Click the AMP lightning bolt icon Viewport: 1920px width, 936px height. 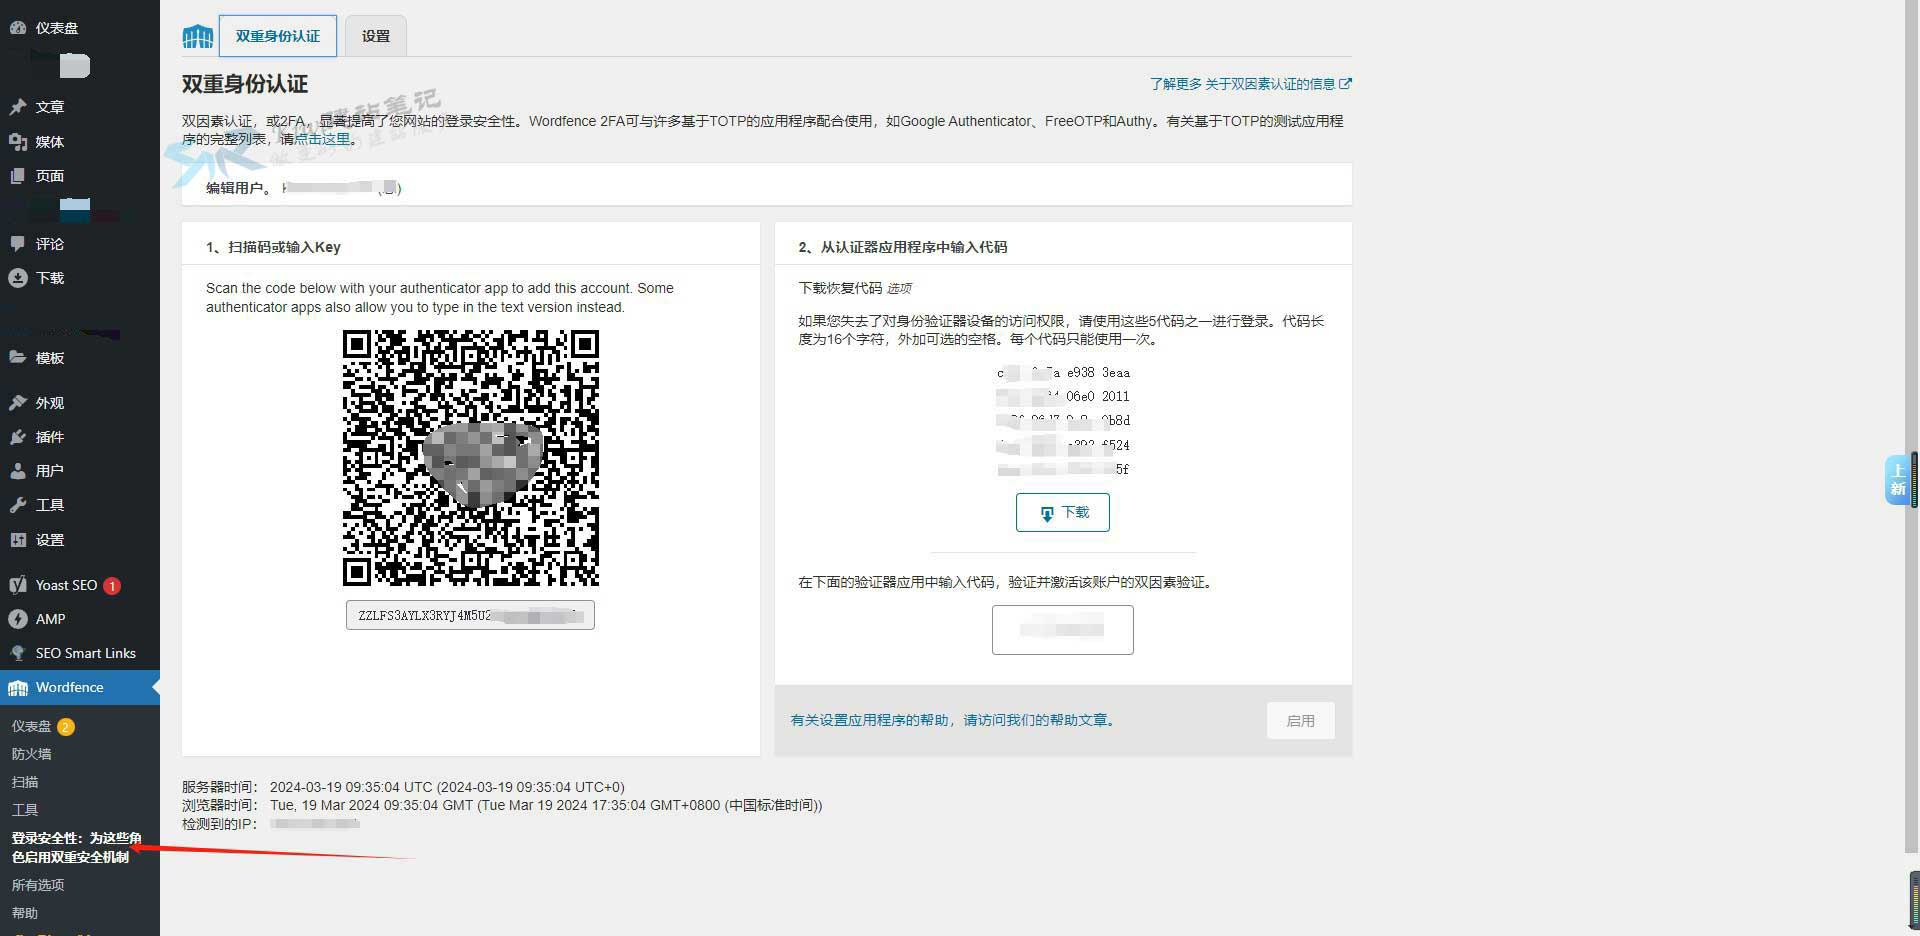coord(18,619)
